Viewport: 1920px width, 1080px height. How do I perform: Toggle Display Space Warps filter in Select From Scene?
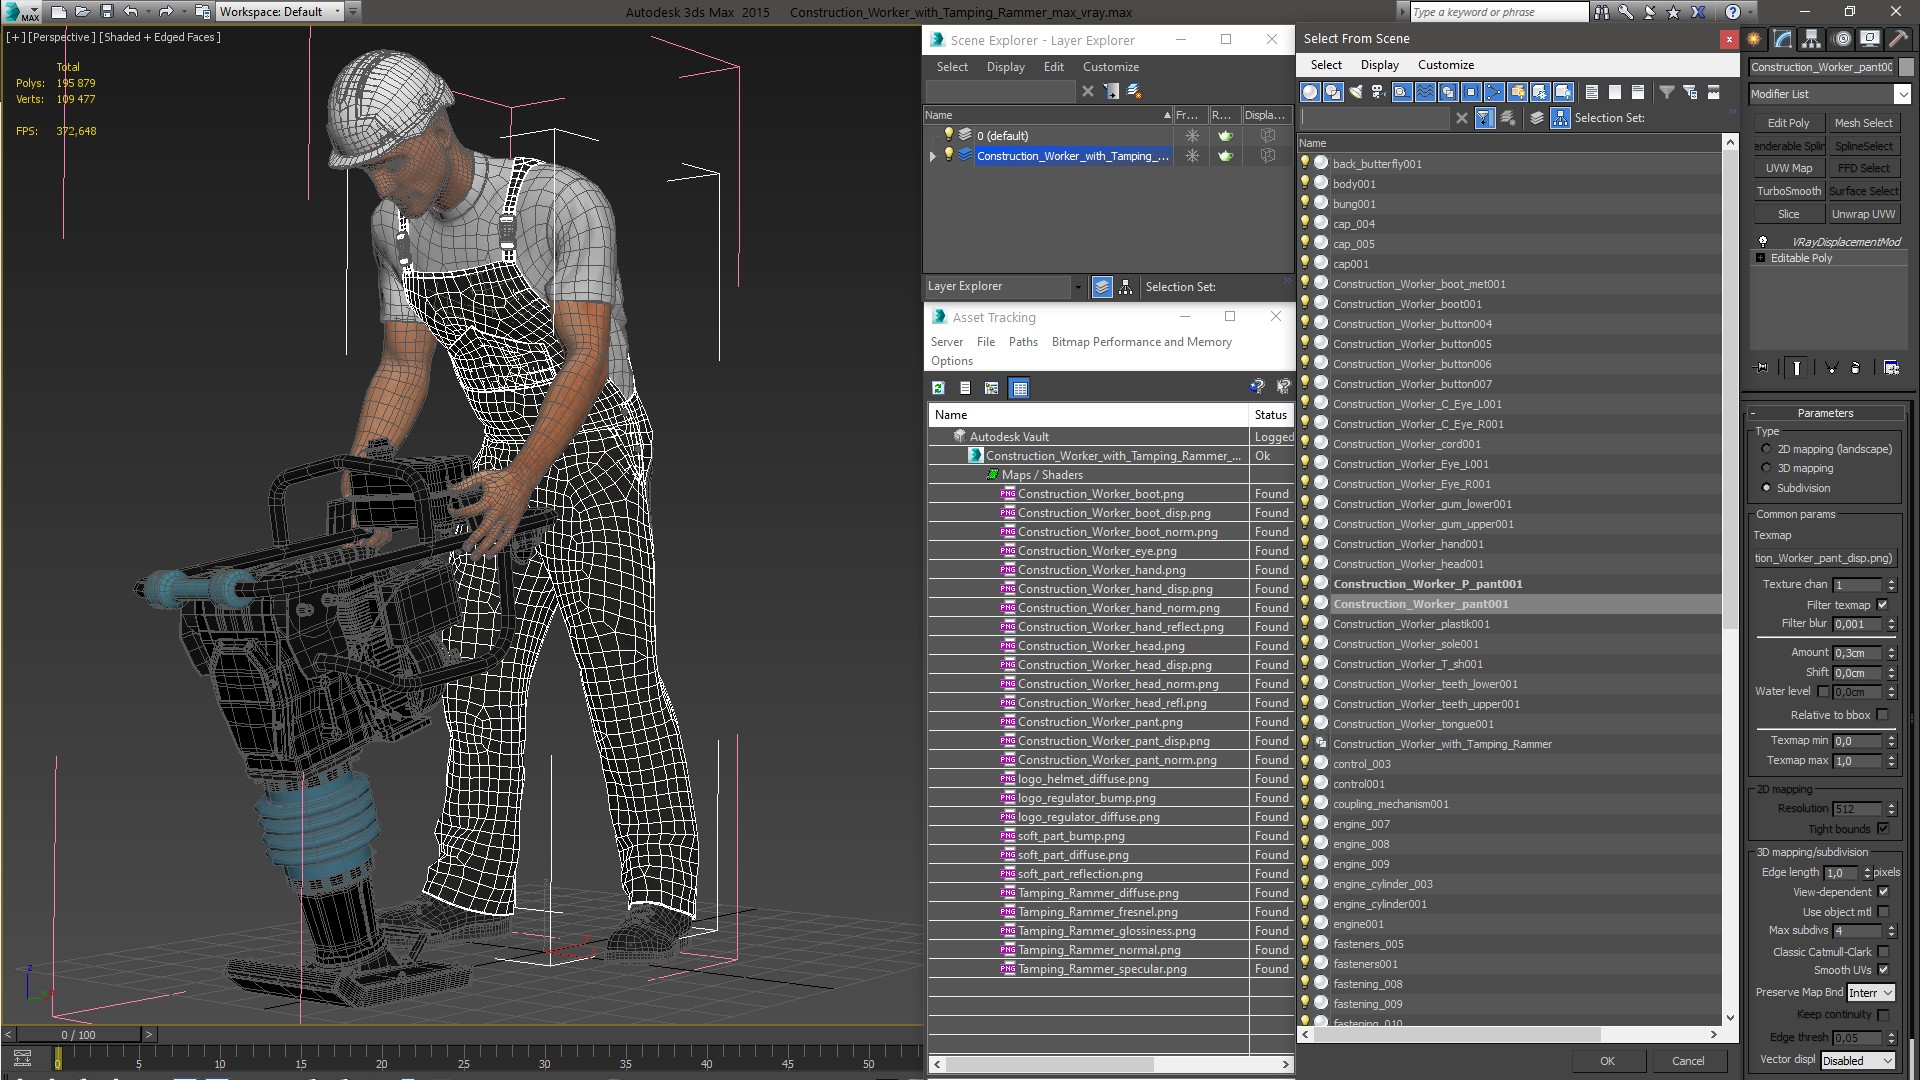1425,92
